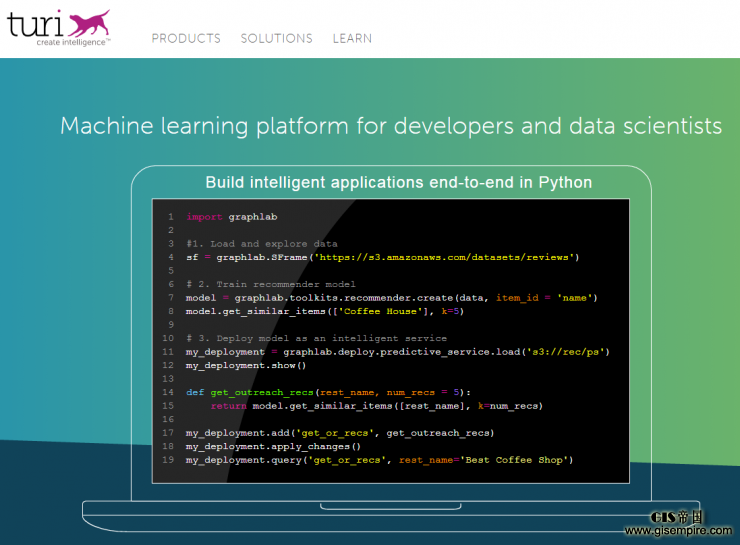Viewport: 740px width, 545px height.
Task: Click line number 19 in the gutter
Action: (168, 459)
